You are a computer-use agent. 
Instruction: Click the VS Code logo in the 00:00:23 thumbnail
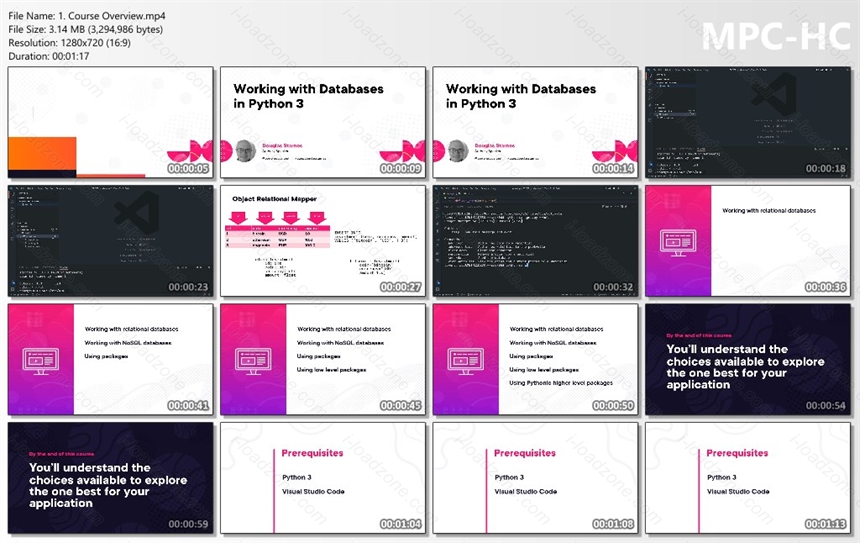[137, 212]
